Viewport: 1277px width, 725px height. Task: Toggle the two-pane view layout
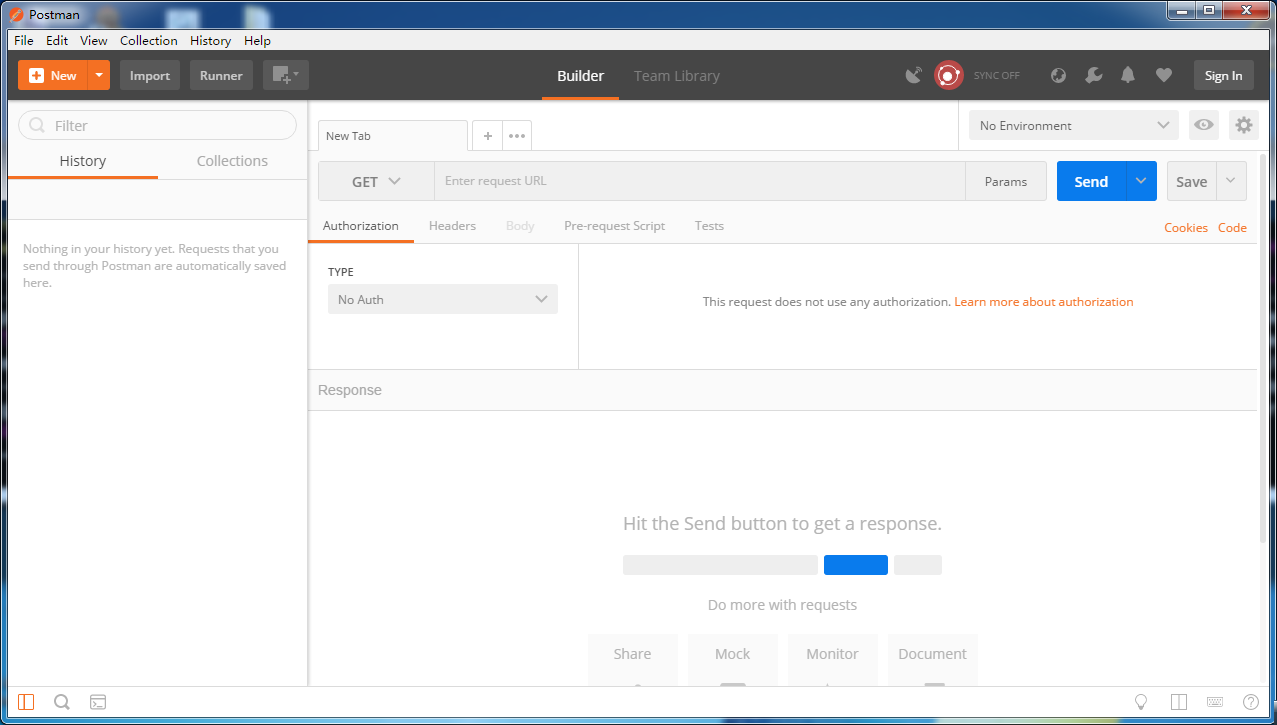(1179, 702)
